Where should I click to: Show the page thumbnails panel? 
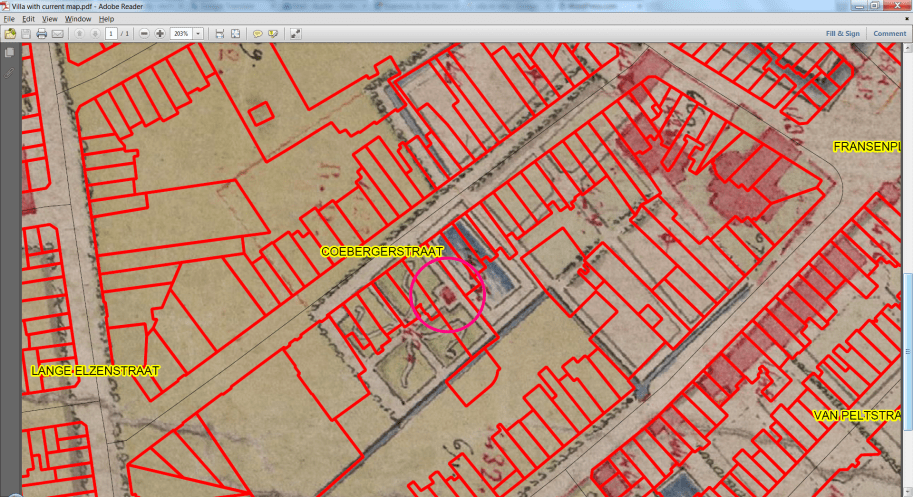[x=9, y=53]
